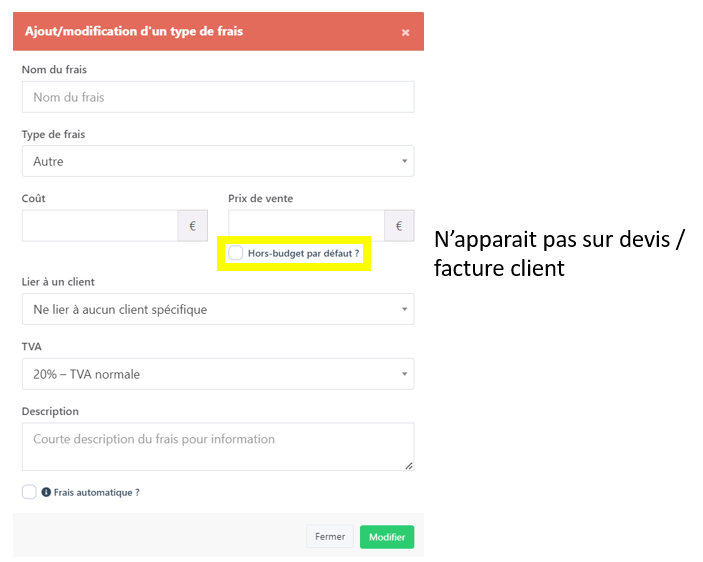Screen dimensions: 703x562
Task: Open the TVA dropdown showing 20% normale
Action: 217,374
